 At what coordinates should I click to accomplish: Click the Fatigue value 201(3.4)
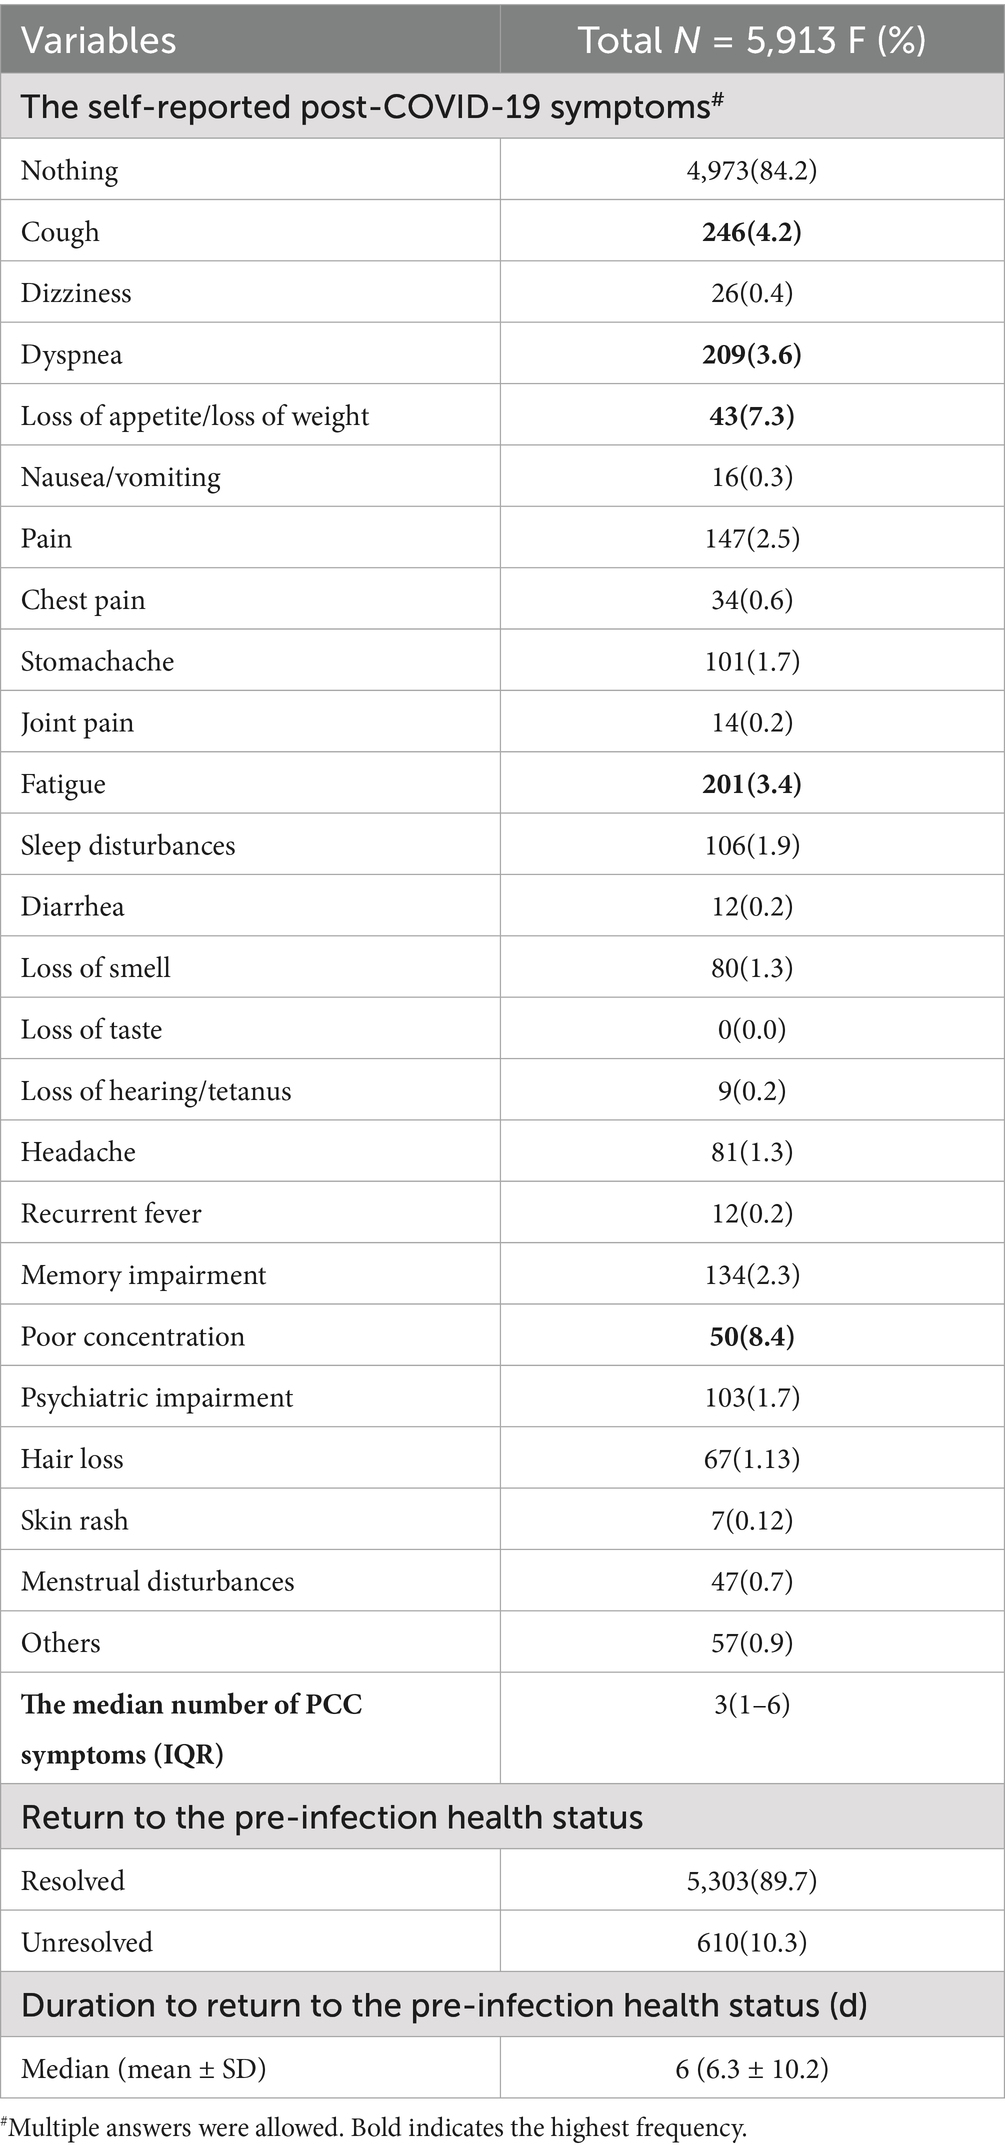pos(751,784)
